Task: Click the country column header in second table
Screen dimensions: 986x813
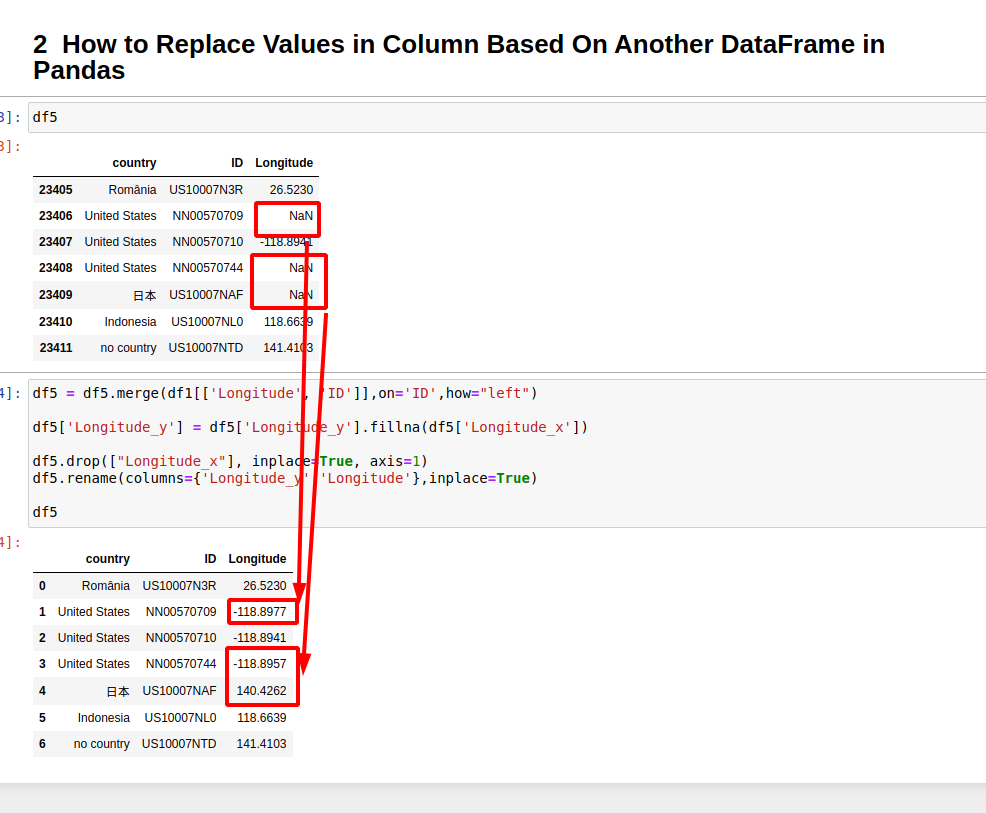Action: click(x=108, y=558)
